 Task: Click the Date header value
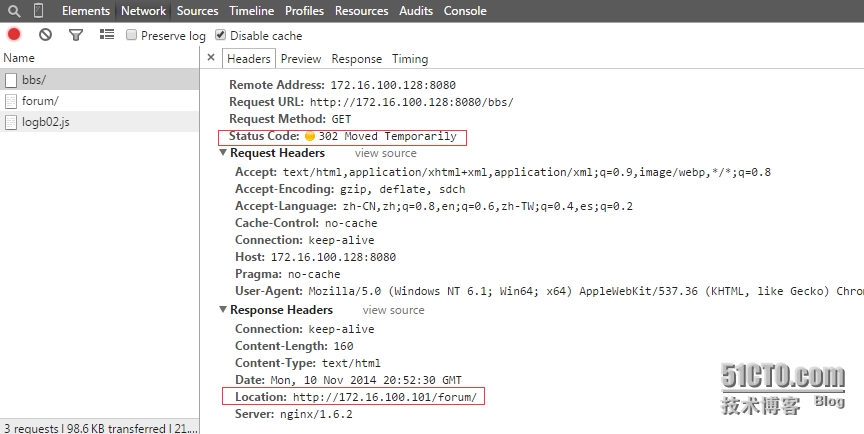[x=366, y=380]
